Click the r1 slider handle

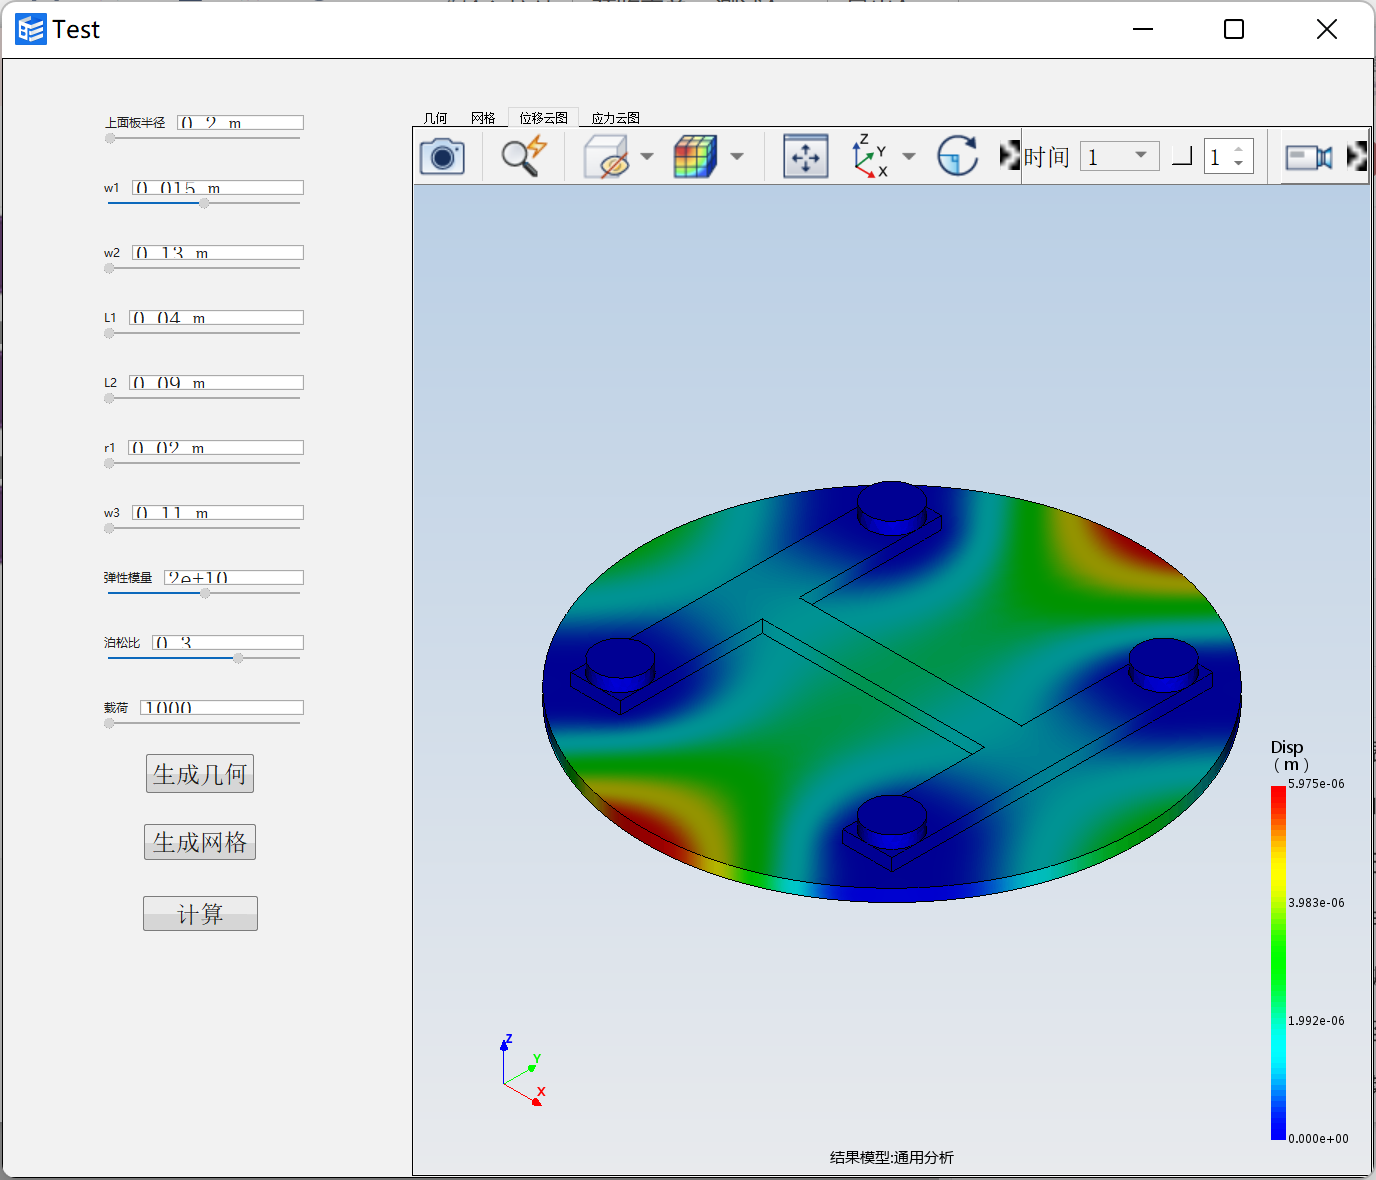coord(110,463)
